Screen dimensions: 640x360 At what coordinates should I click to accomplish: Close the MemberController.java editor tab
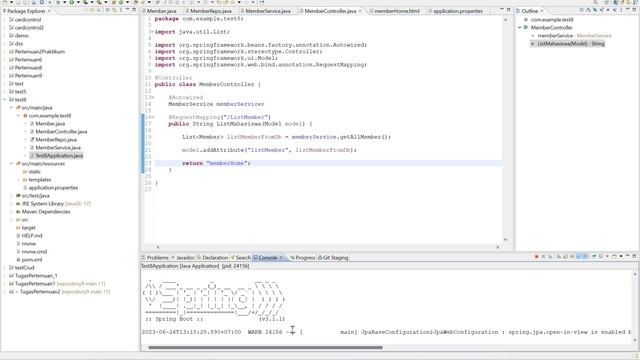(360, 11)
